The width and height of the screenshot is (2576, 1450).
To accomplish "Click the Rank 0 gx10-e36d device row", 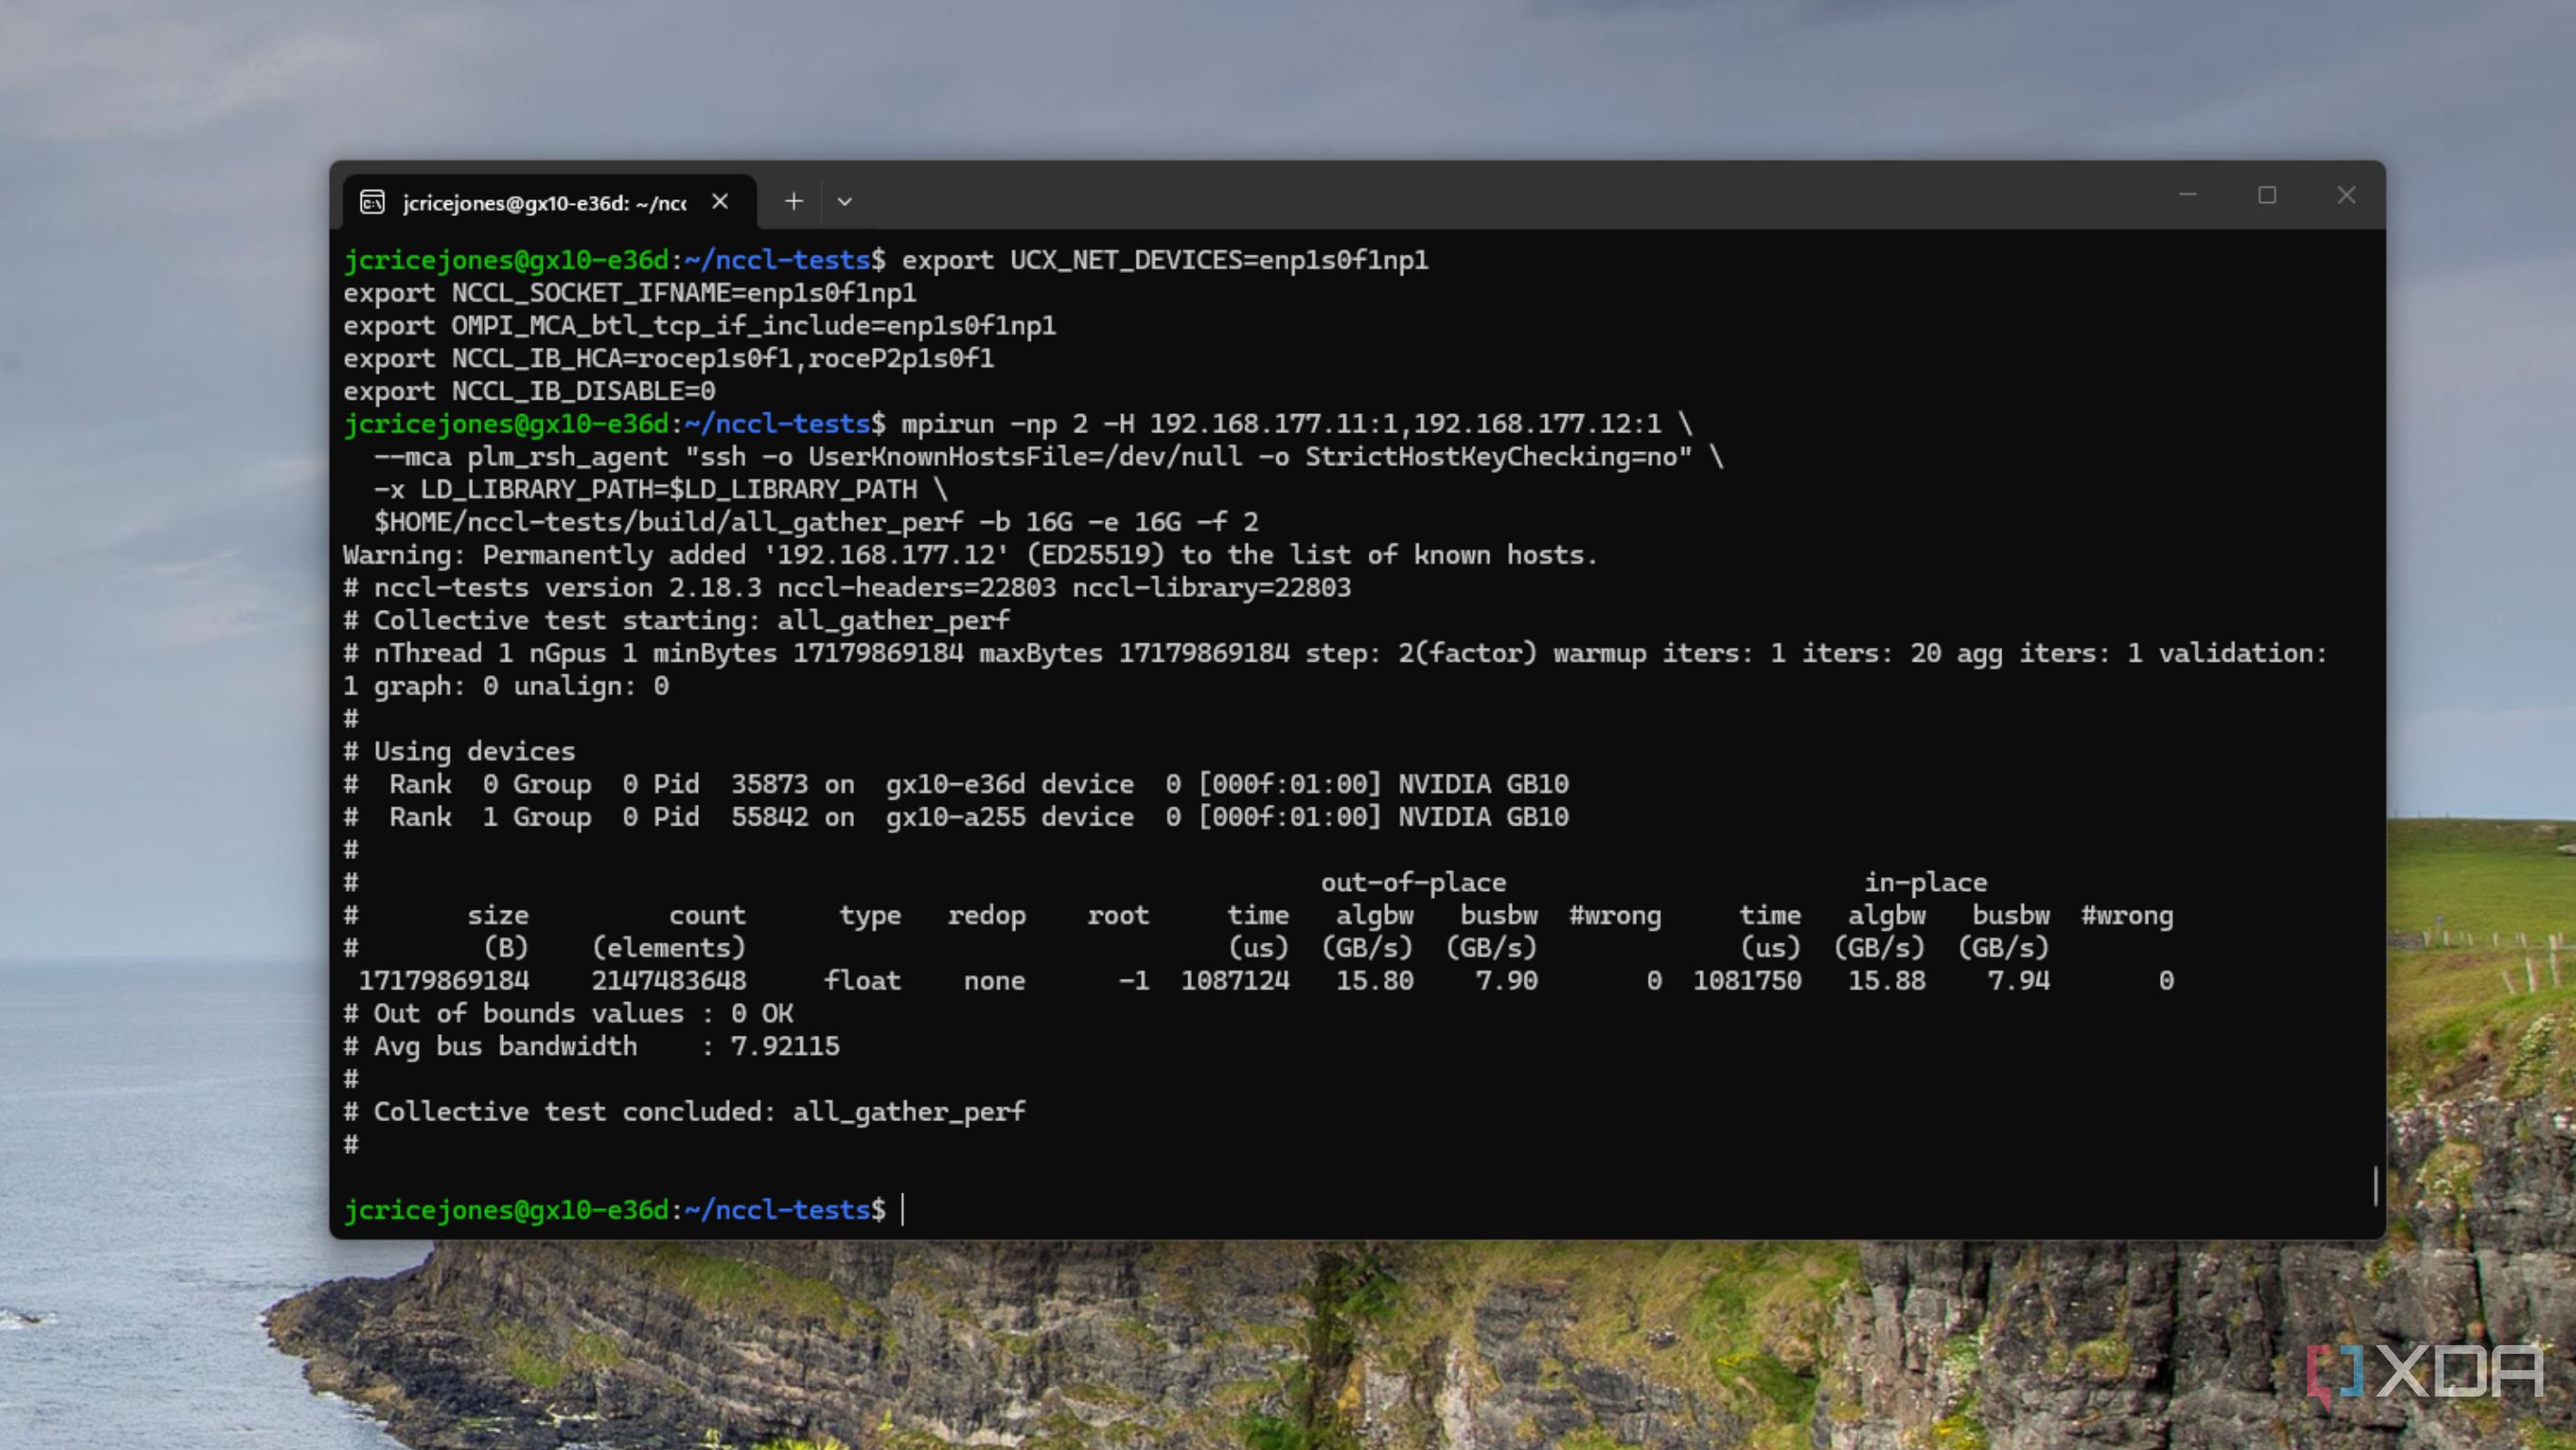I will pyautogui.click(x=956, y=785).
